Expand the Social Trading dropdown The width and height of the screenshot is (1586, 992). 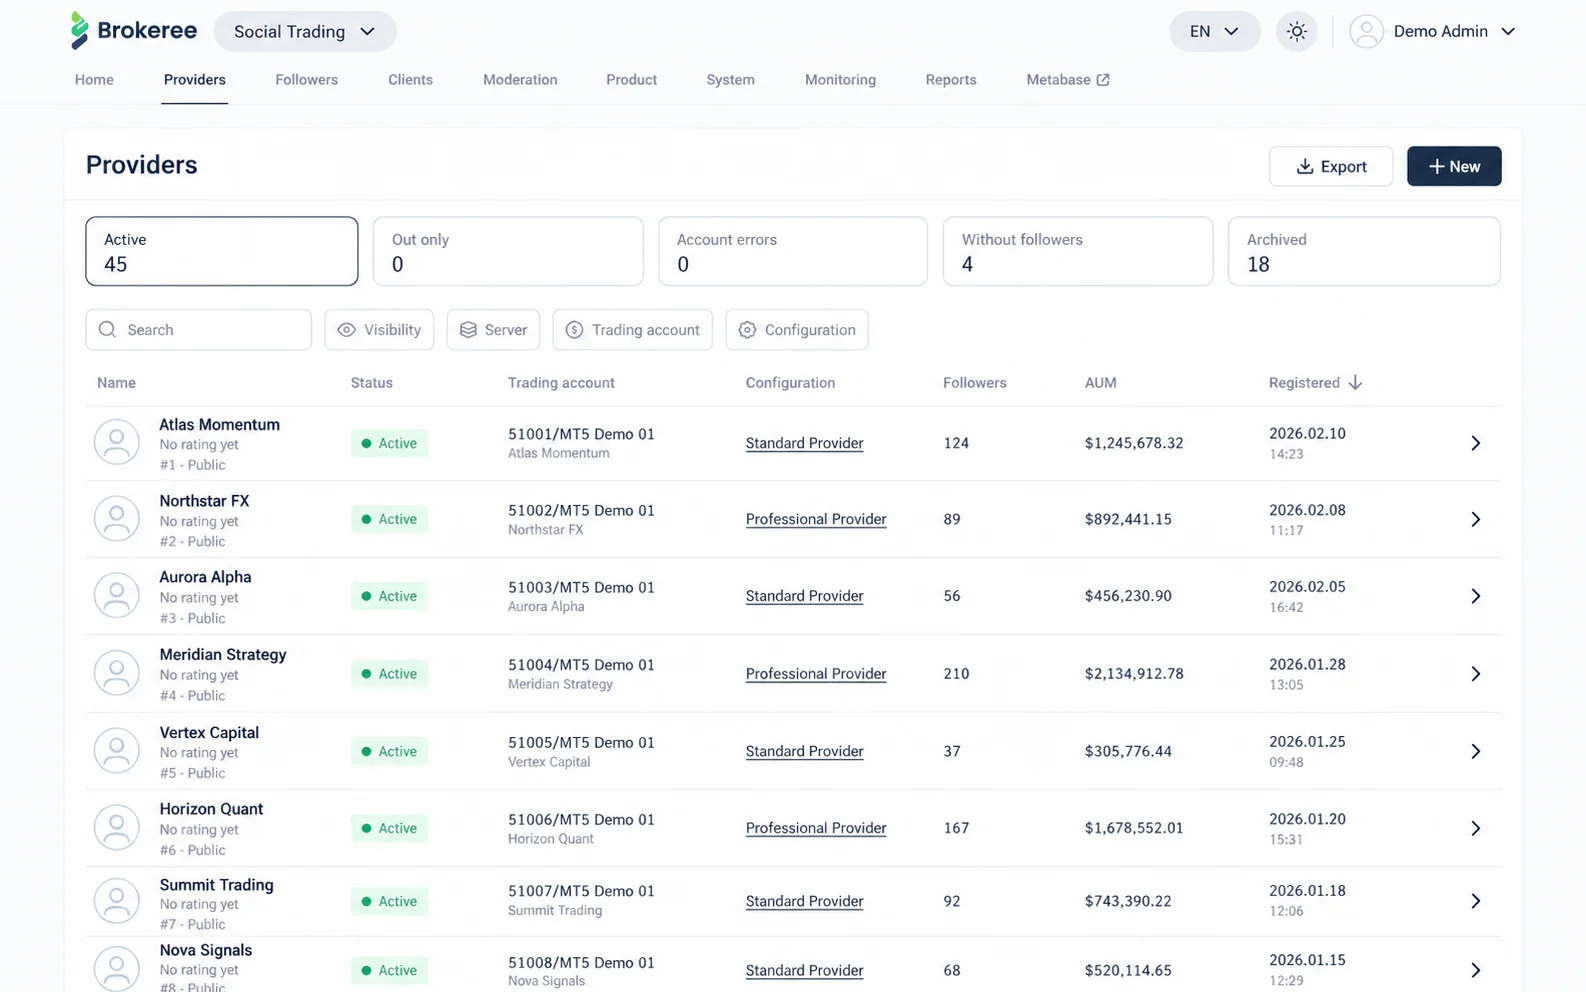pyautogui.click(x=305, y=31)
